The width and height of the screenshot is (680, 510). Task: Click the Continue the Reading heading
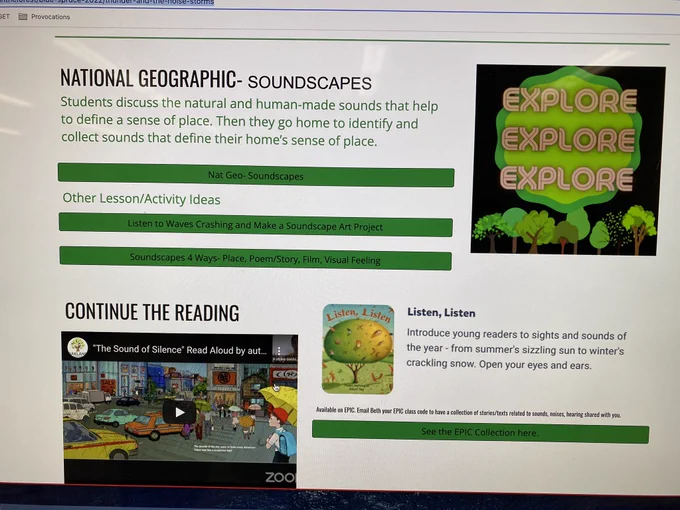[x=152, y=312]
